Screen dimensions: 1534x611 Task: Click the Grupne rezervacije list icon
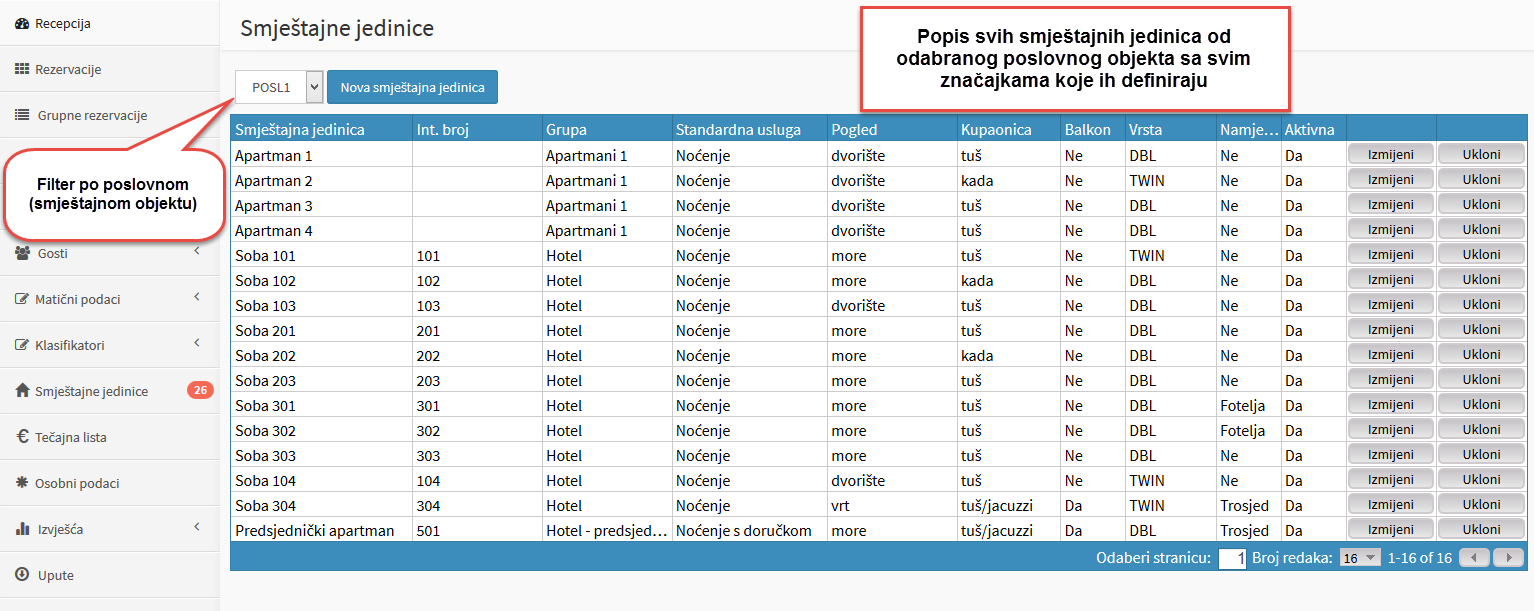point(22,115)
